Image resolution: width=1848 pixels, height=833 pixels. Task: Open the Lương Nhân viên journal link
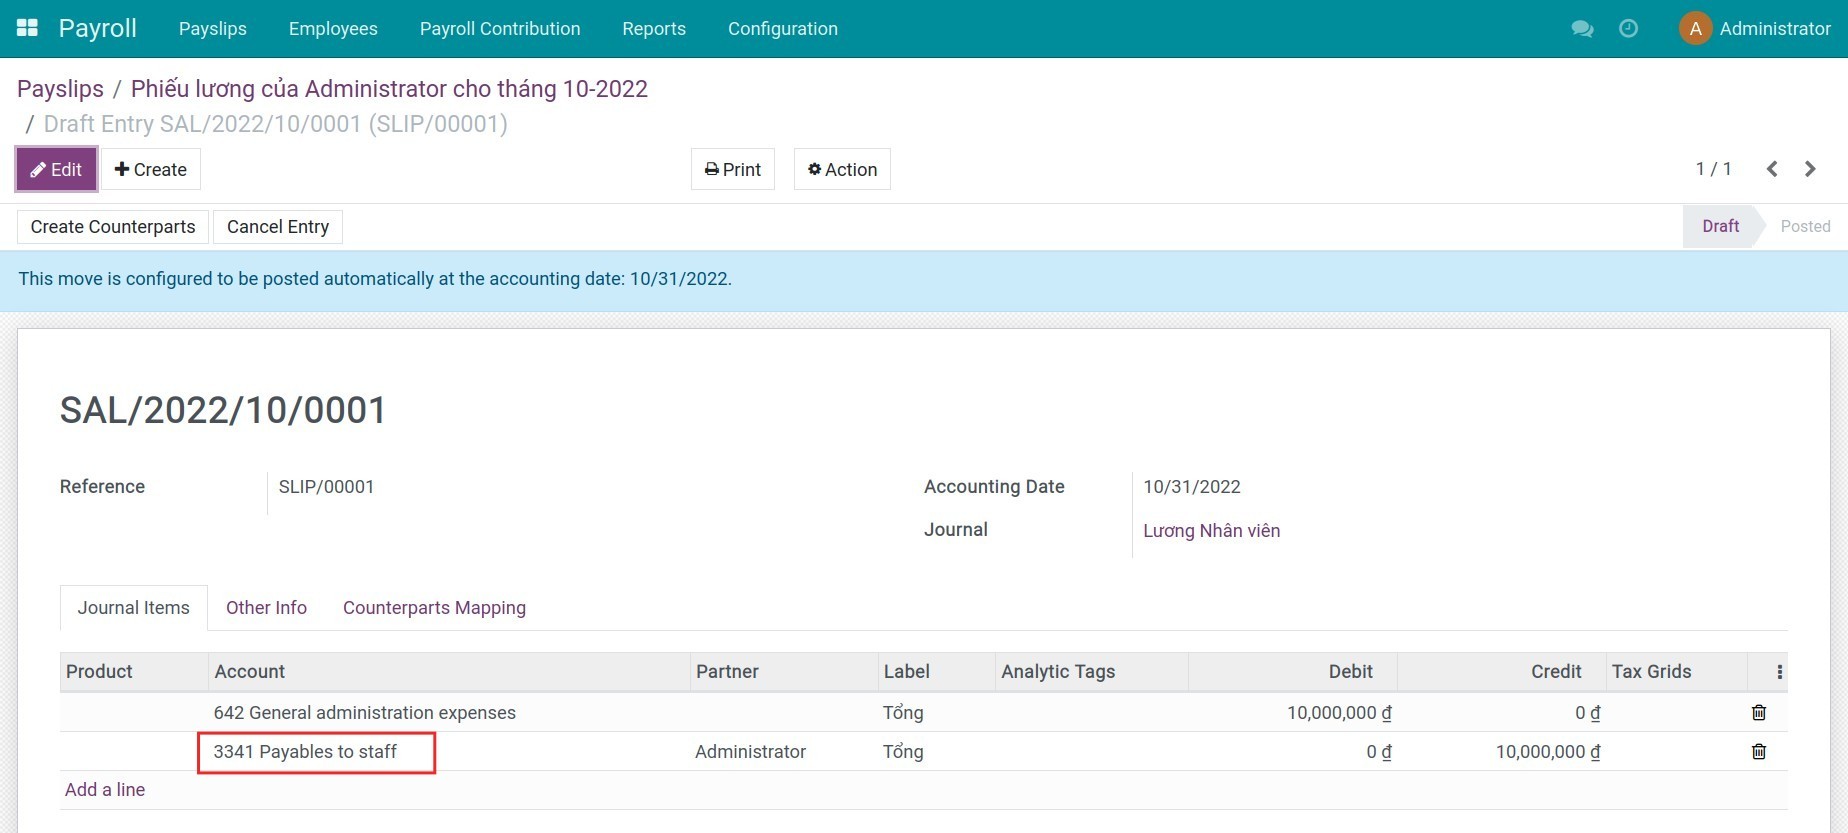pyautogui.click(x=1211, y=531)
